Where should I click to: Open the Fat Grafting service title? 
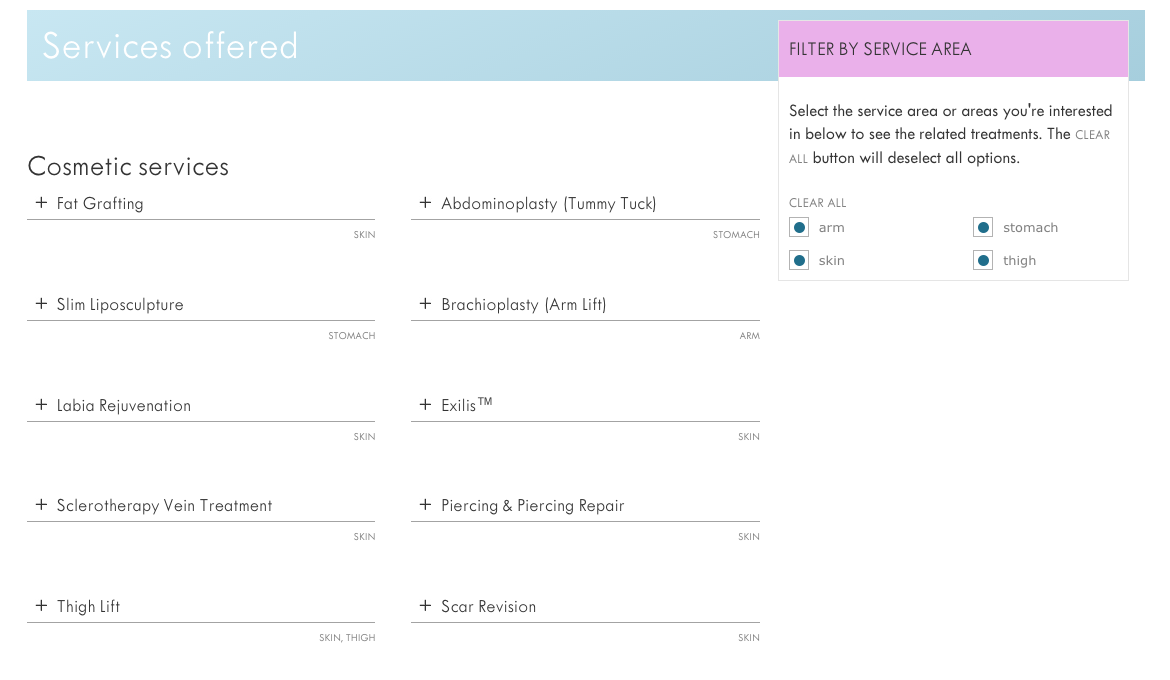tap(100, 204)
